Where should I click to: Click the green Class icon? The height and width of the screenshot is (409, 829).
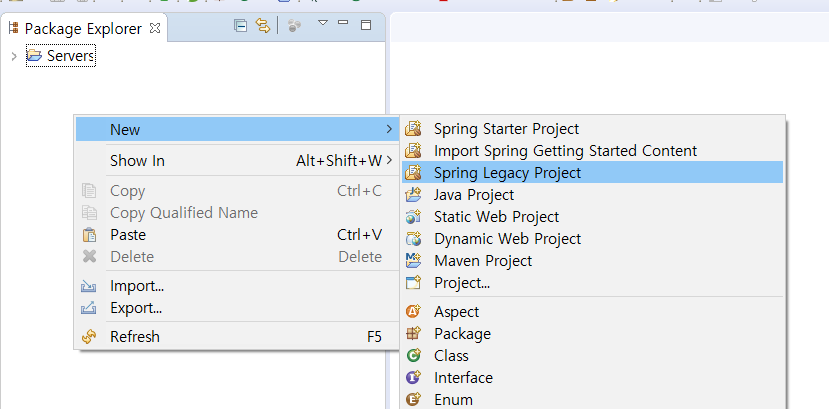[x=413, y=356]
